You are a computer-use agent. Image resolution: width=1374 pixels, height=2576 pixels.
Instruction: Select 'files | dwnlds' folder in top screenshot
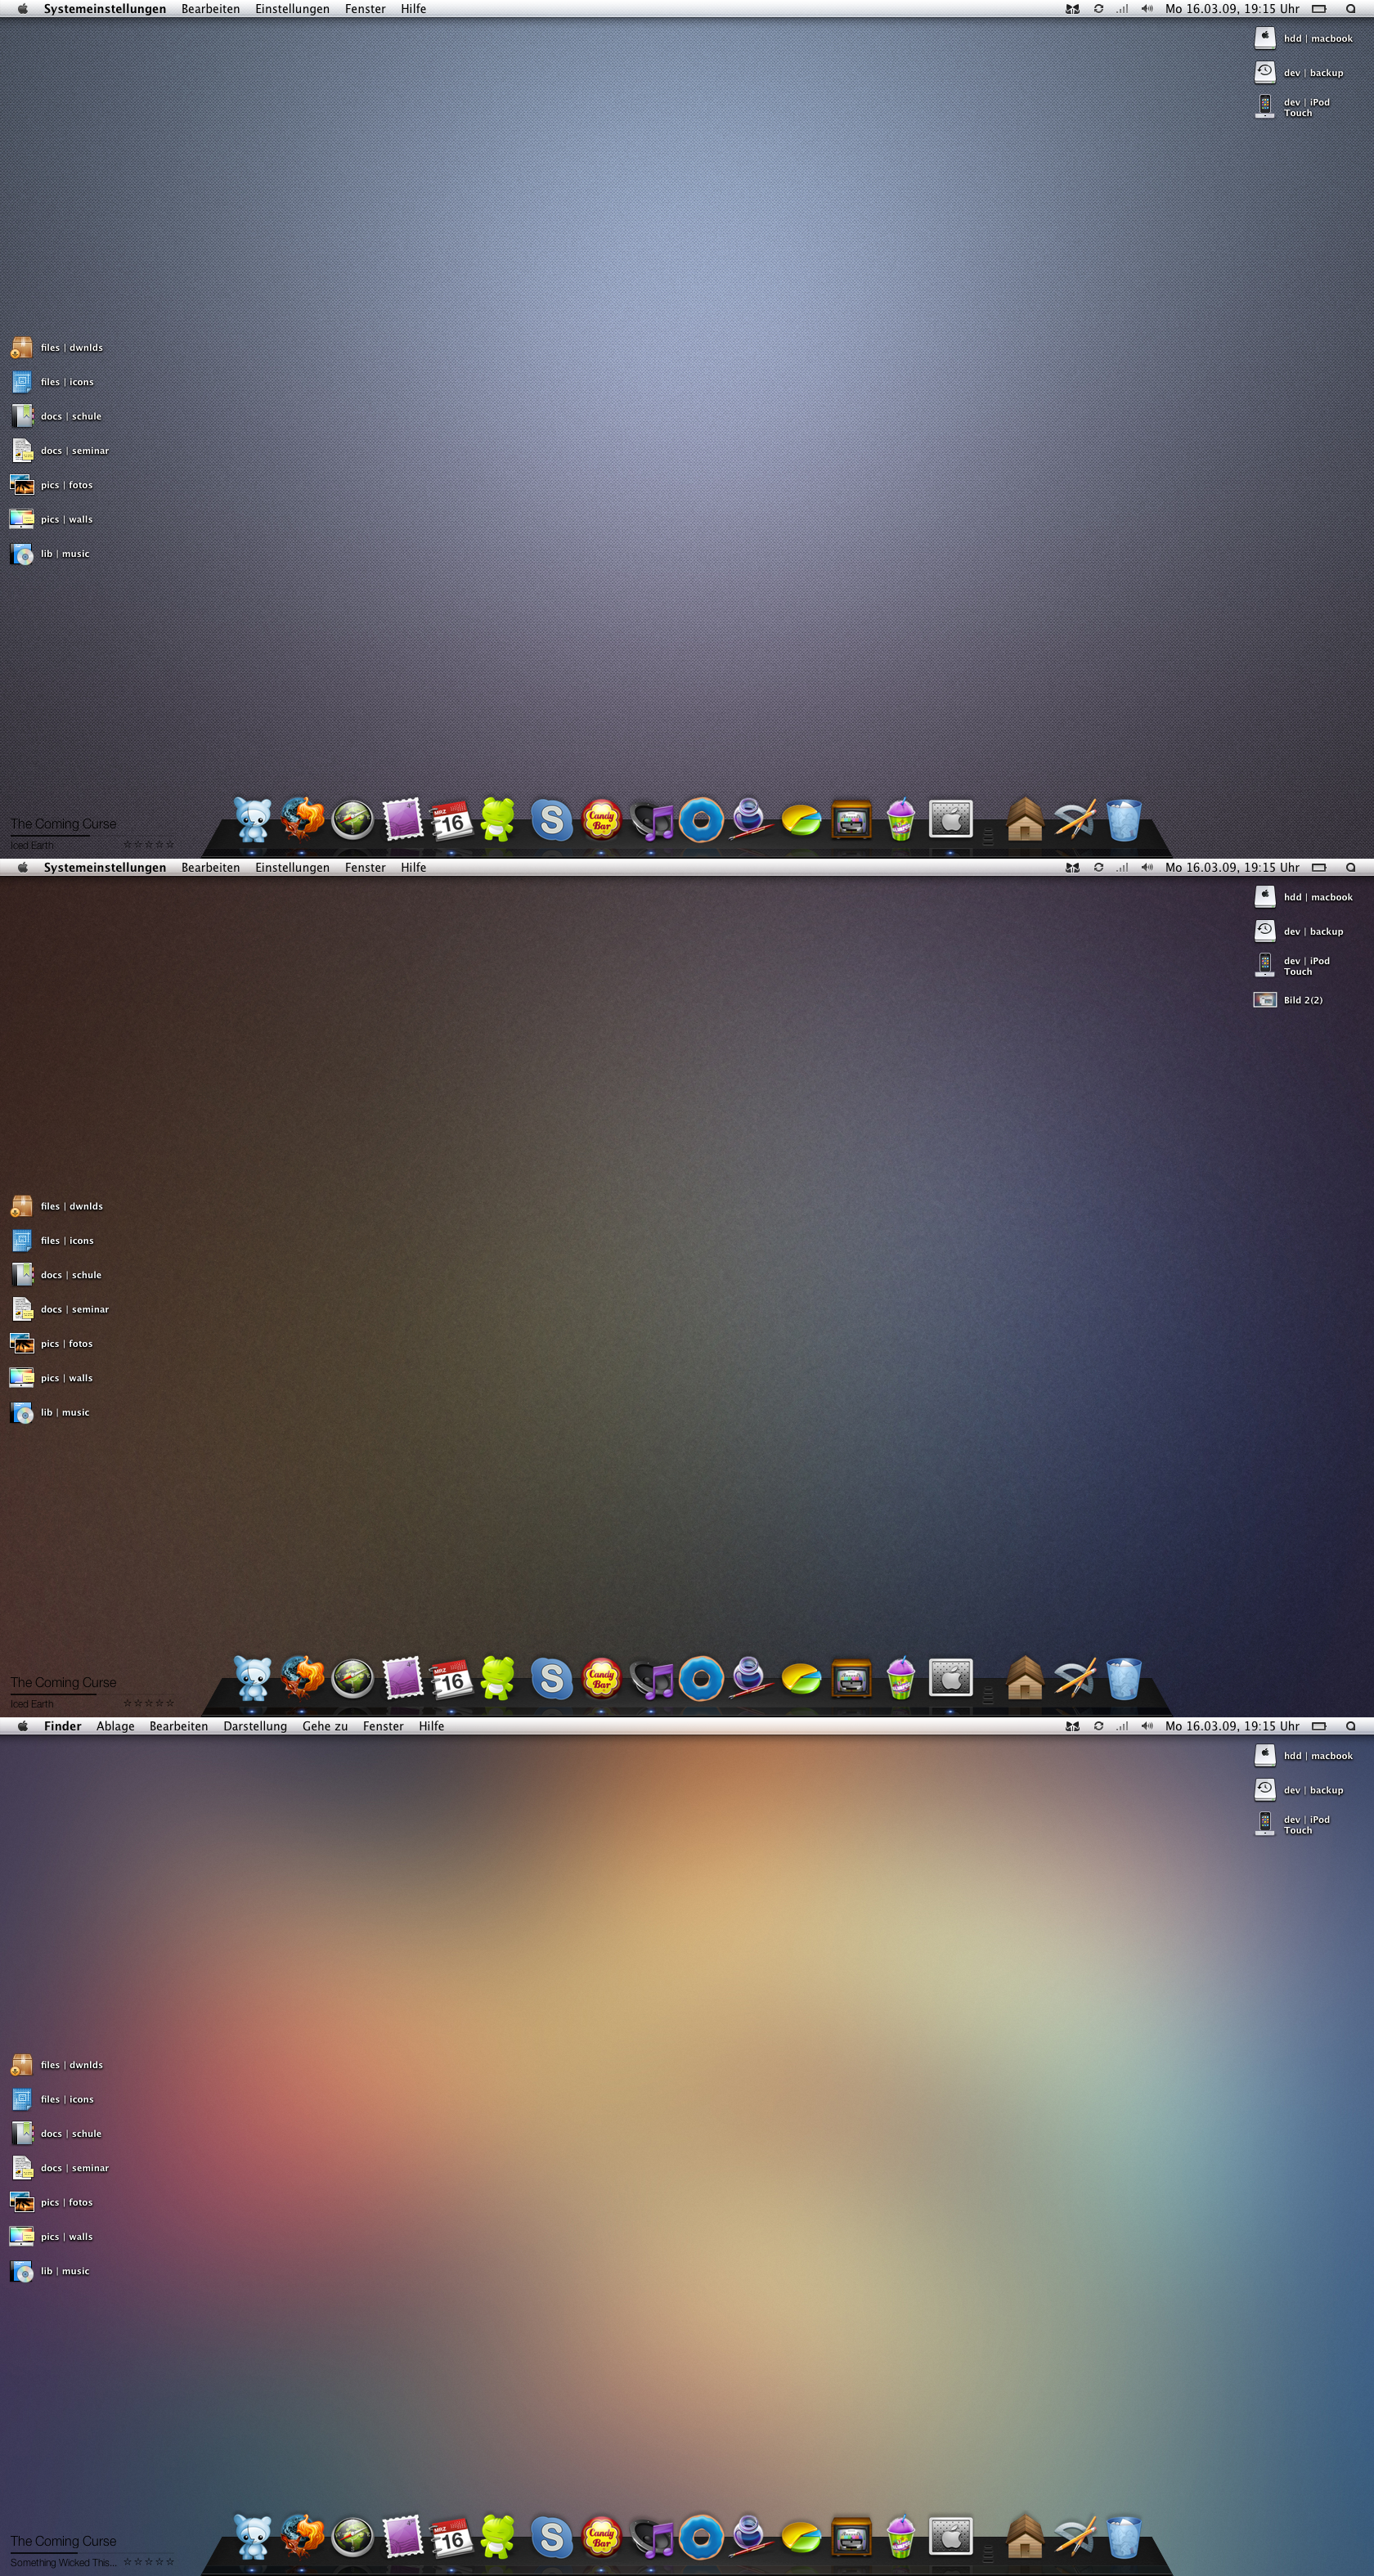(x=57, y=347)
